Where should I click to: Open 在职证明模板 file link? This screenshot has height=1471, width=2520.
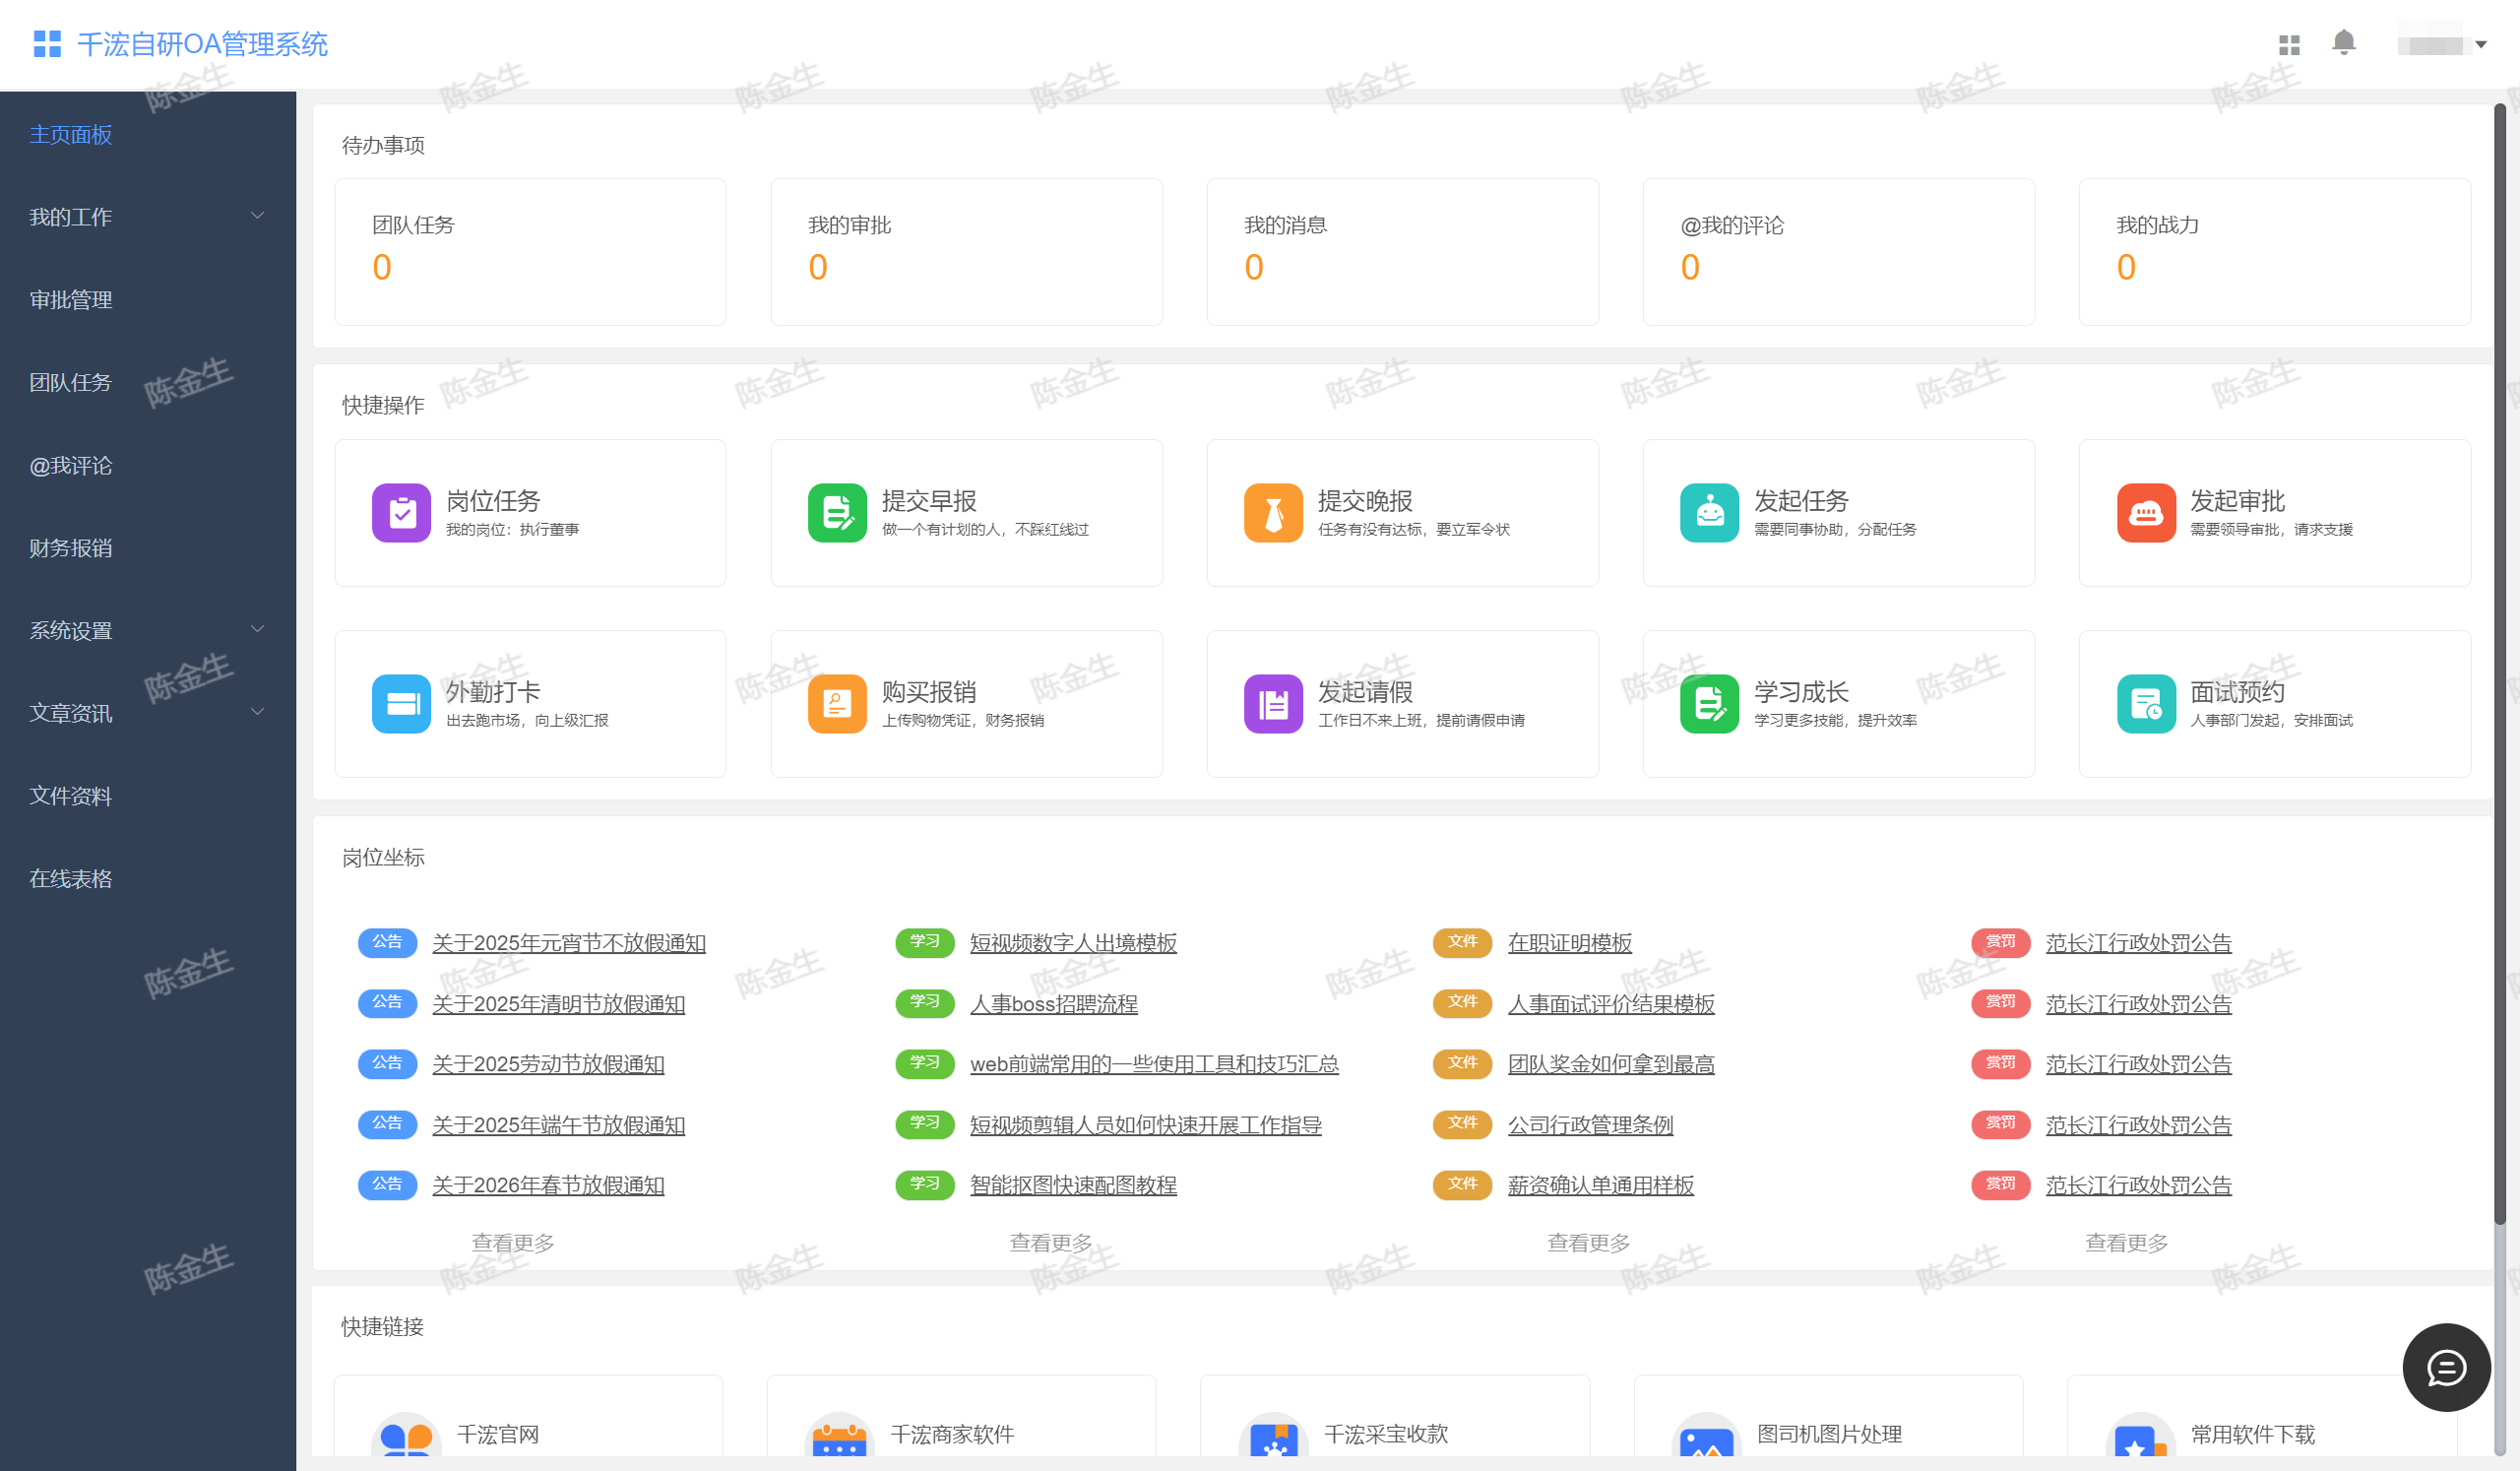pos(1570,943)
